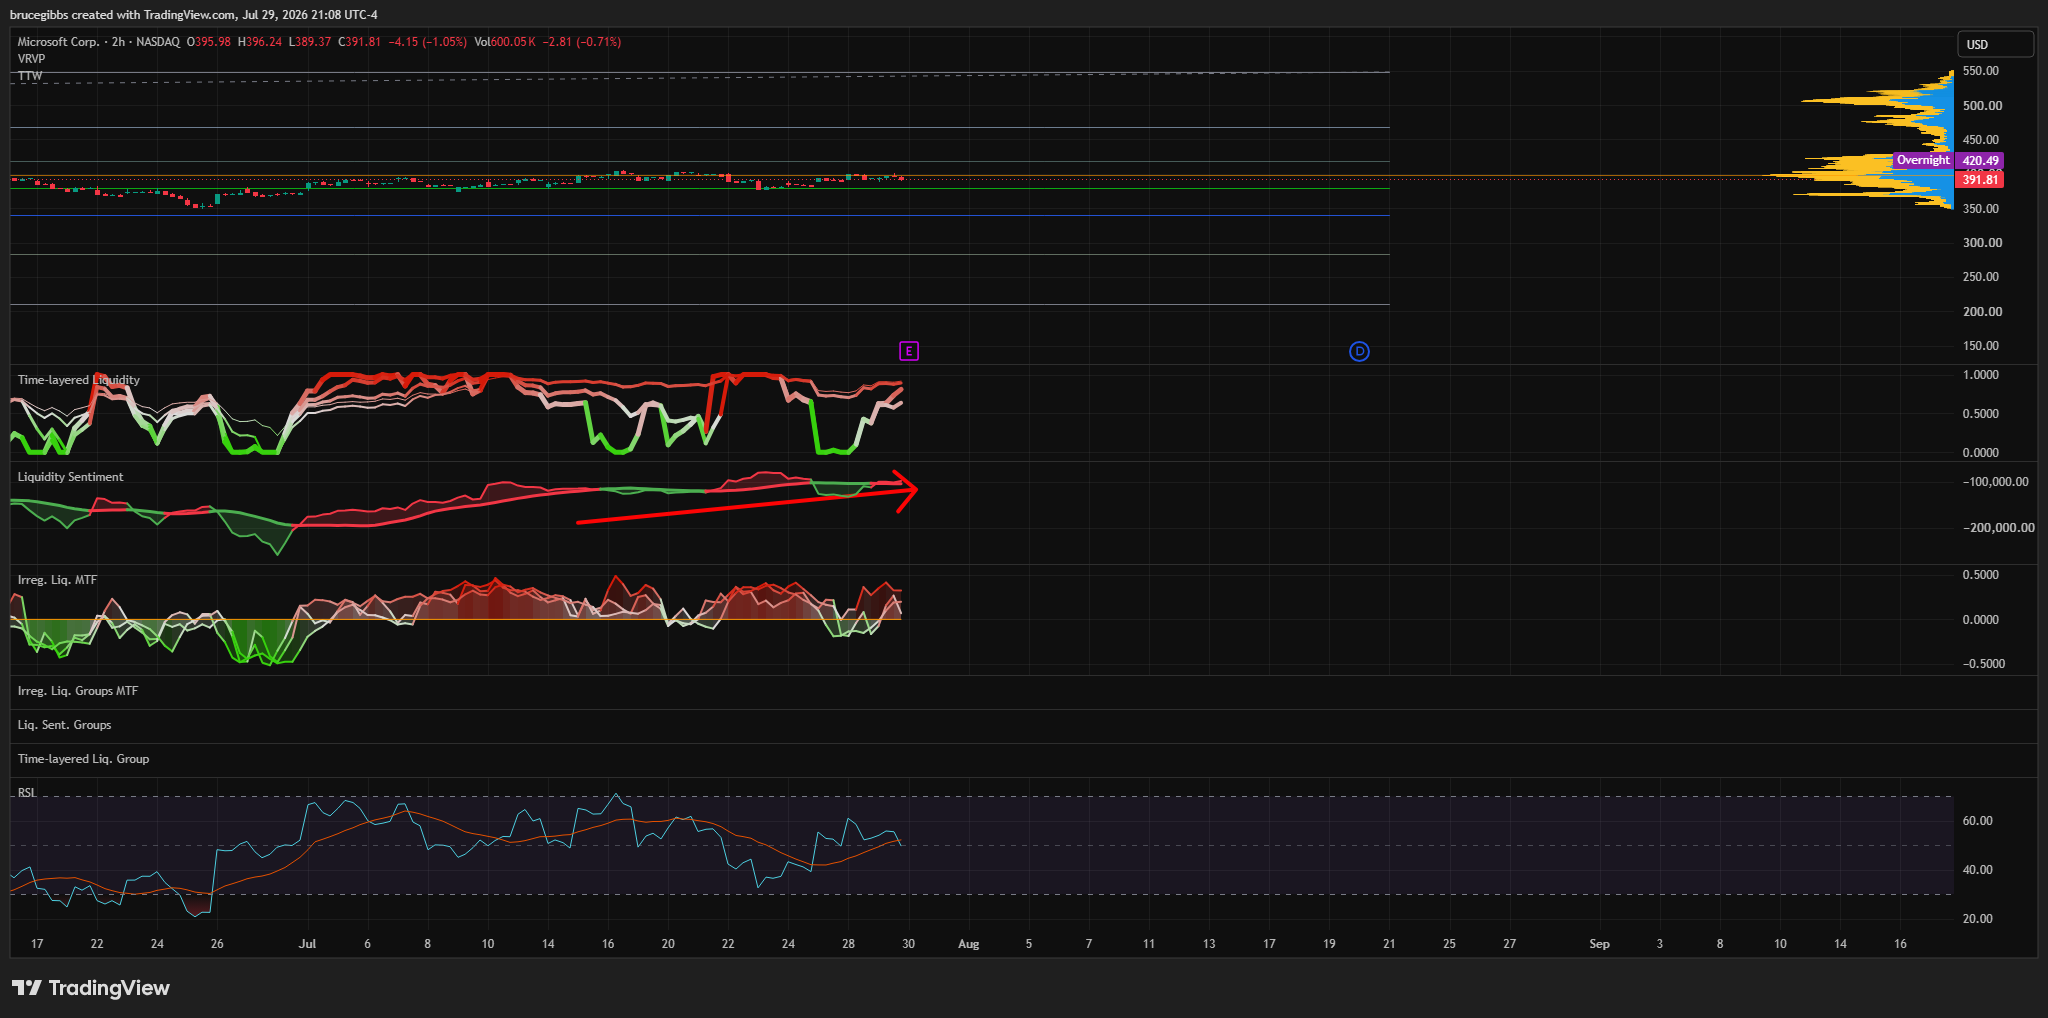Click the 420.49 overnight price tag
2048x1018 pixels.
(1980, 161)
